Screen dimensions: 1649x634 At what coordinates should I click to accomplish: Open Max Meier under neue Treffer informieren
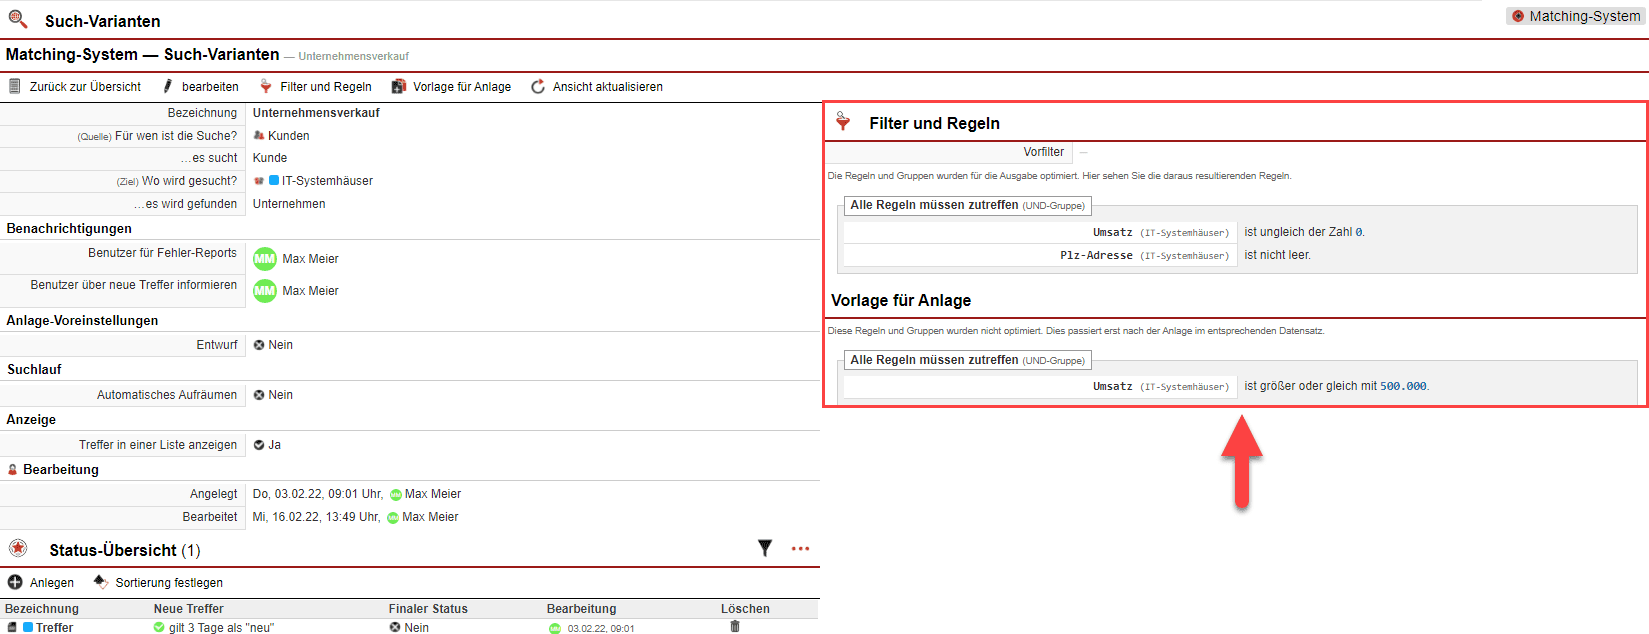point(309,291)
